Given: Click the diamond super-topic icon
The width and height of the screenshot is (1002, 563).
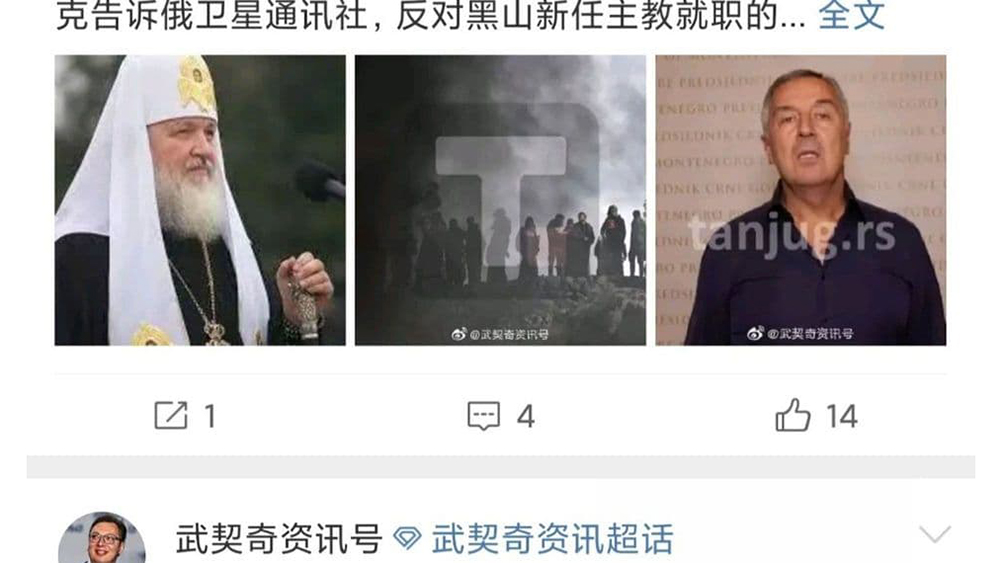Looking at the screenshot, I should coord(407,538).
